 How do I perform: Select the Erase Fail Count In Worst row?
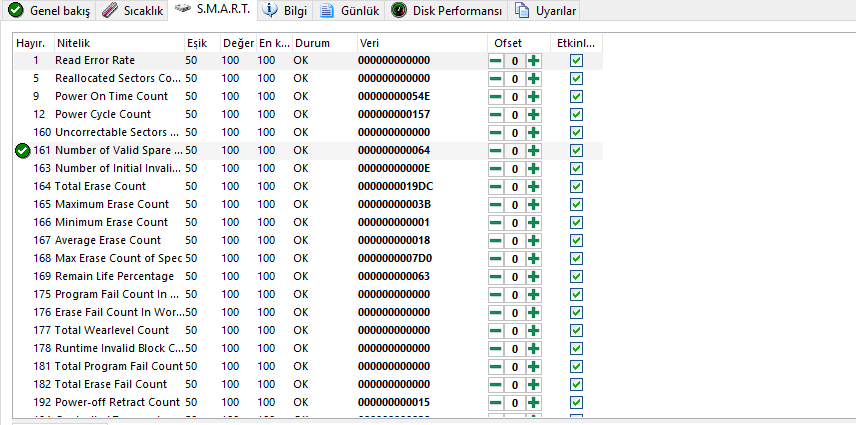(x=308, y=313)
